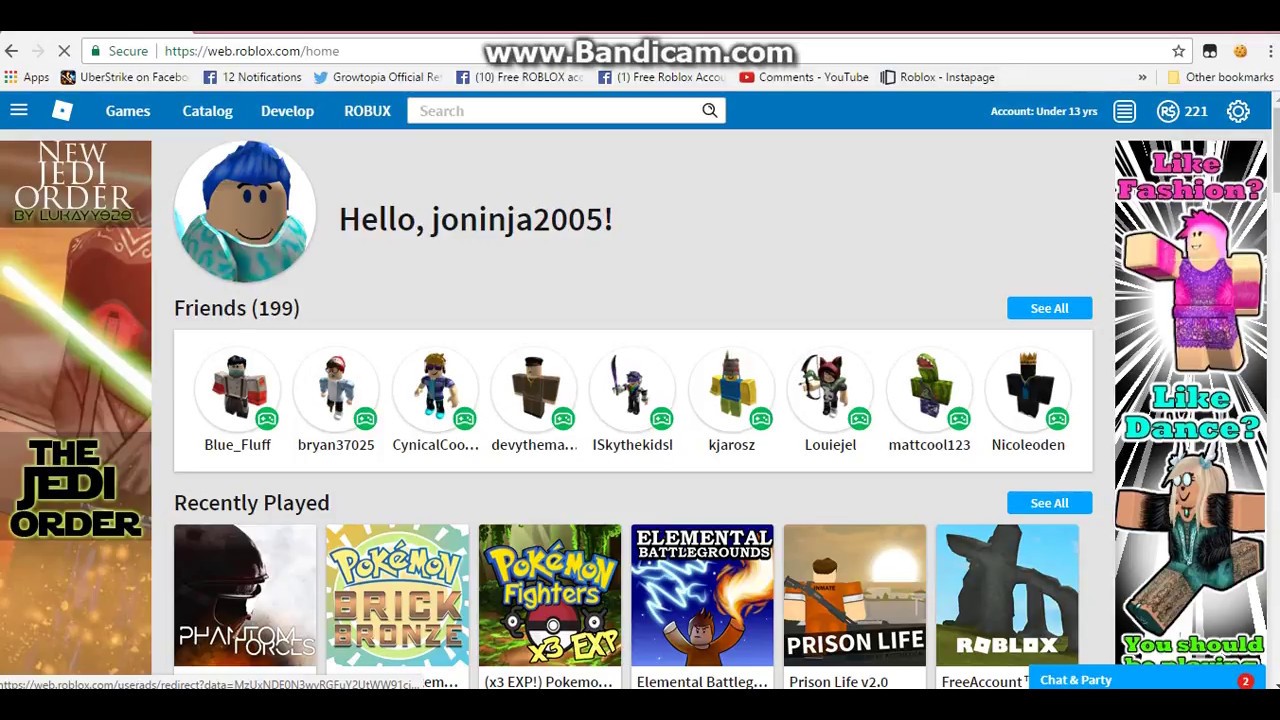Open Pokemon Brick Bronze game thumbnail

pyautogui.click(x=397, y=595)
